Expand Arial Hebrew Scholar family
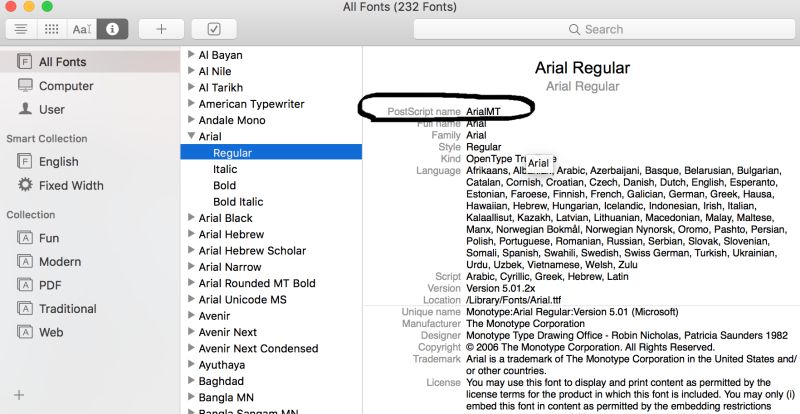 point(191,250)
